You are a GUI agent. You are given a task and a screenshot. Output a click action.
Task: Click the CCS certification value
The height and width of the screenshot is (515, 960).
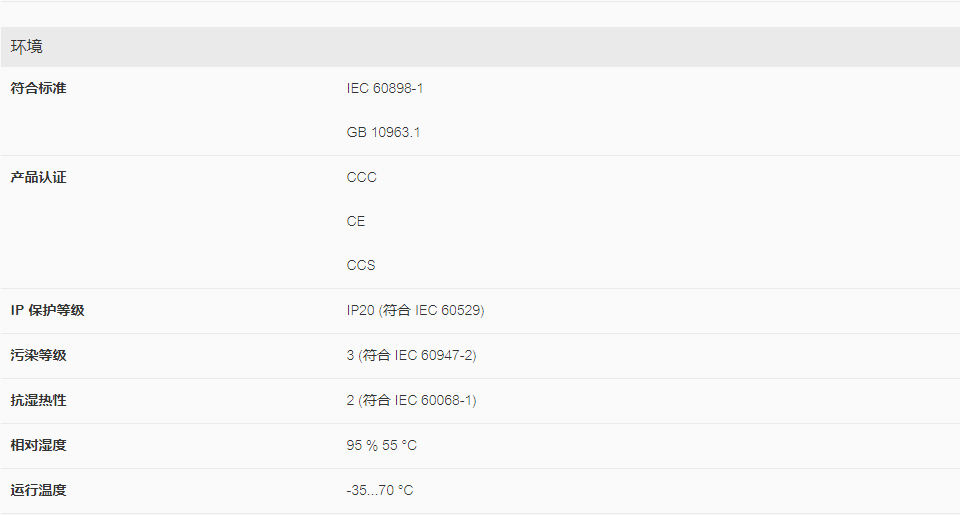(361, 266)
